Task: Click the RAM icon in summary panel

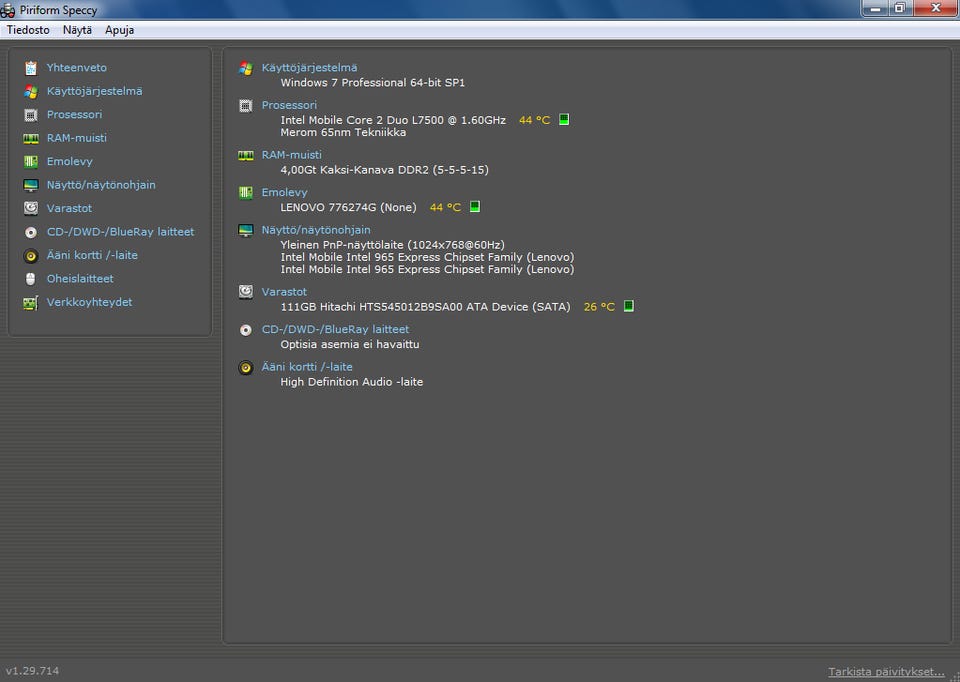Action: click(246, 156)
